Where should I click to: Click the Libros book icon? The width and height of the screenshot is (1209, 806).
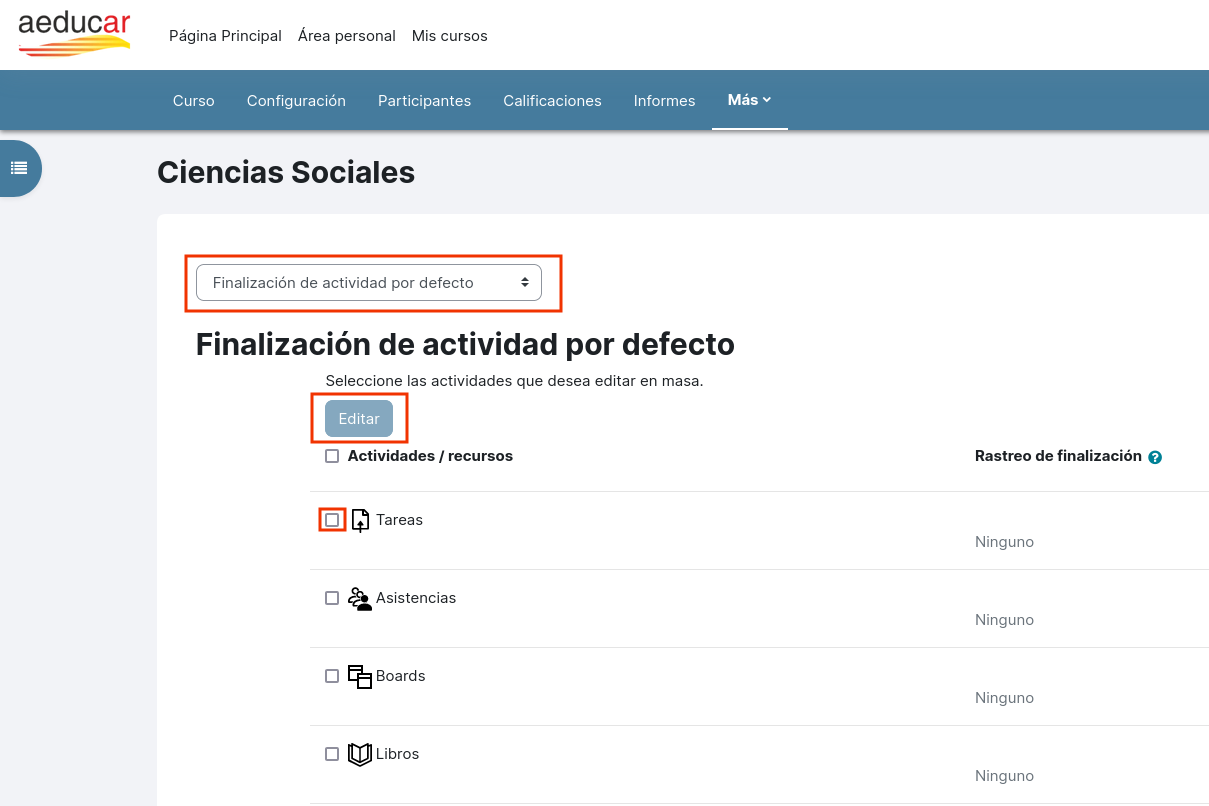(360, 754)
